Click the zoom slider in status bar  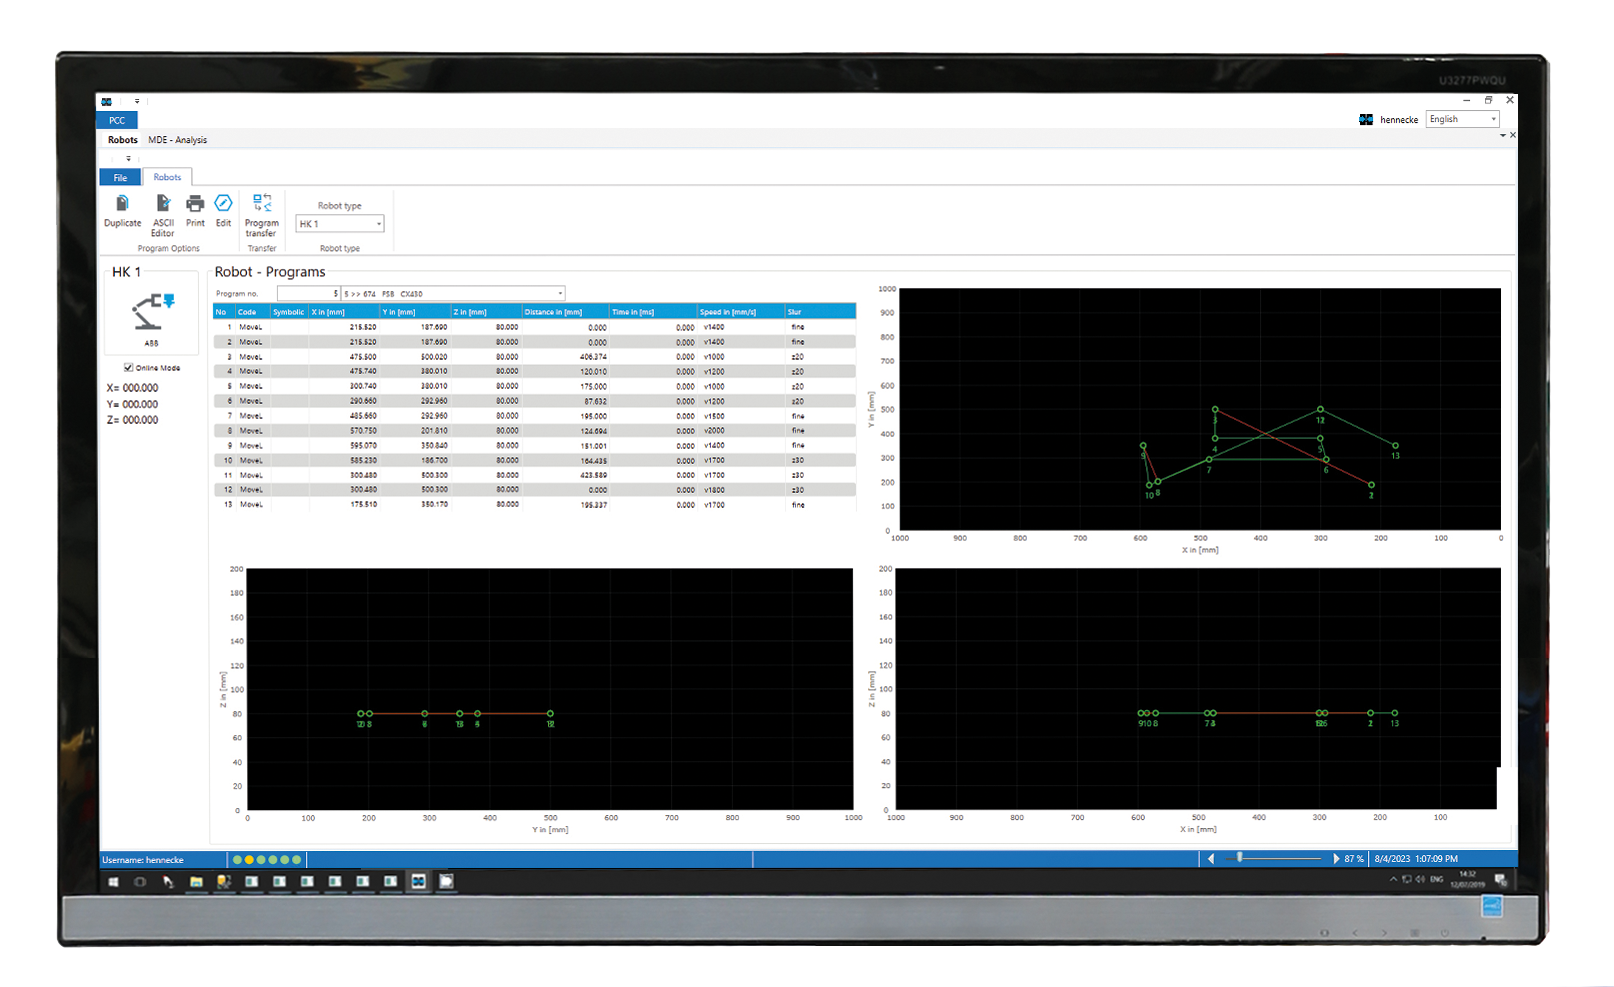coord(1240,858)
